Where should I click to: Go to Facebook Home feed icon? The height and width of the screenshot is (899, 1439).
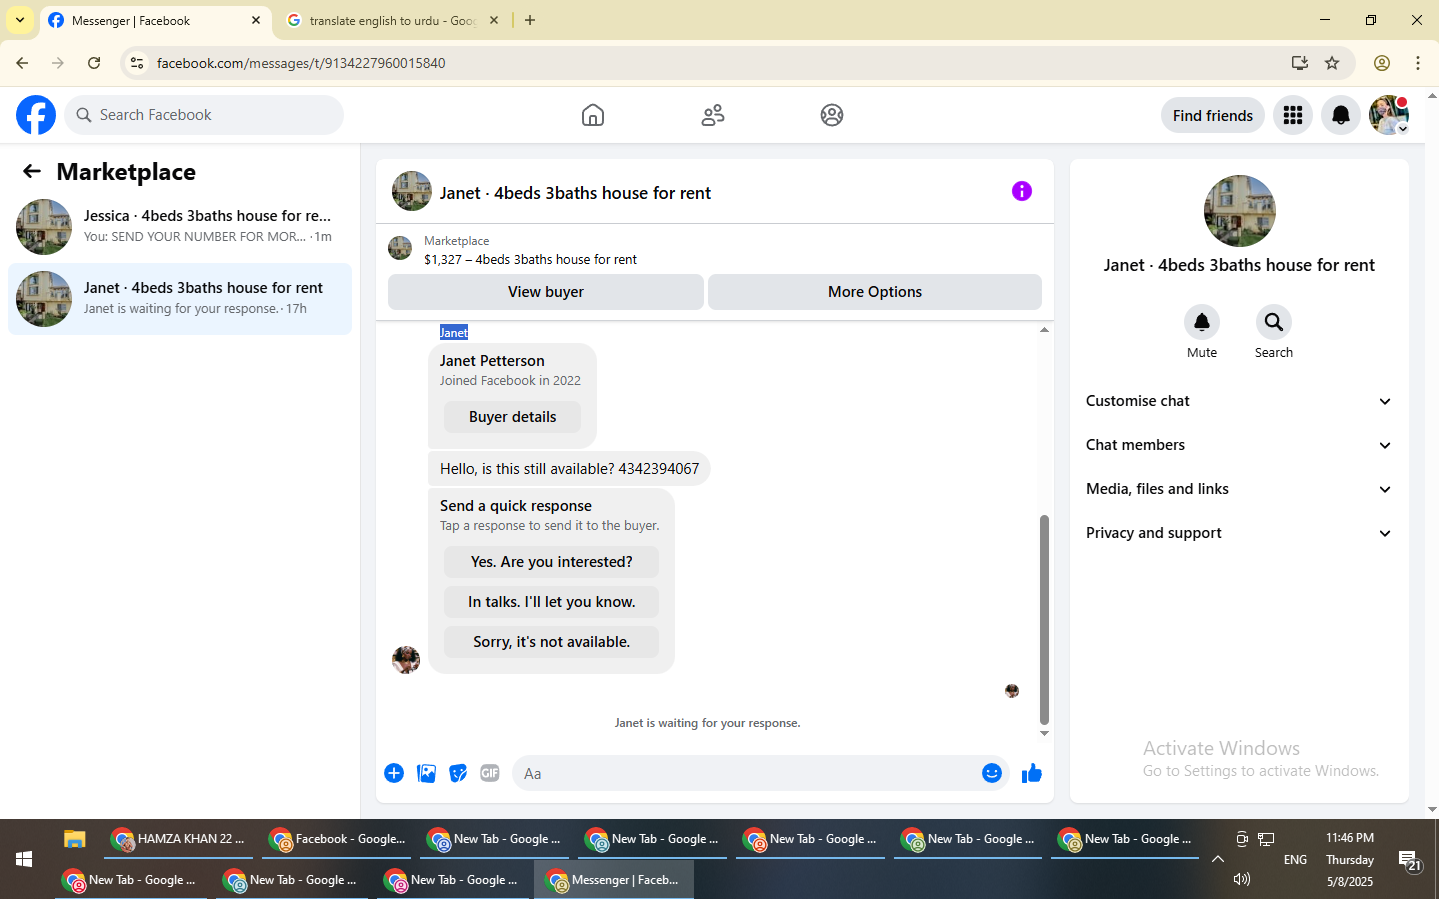593,115
